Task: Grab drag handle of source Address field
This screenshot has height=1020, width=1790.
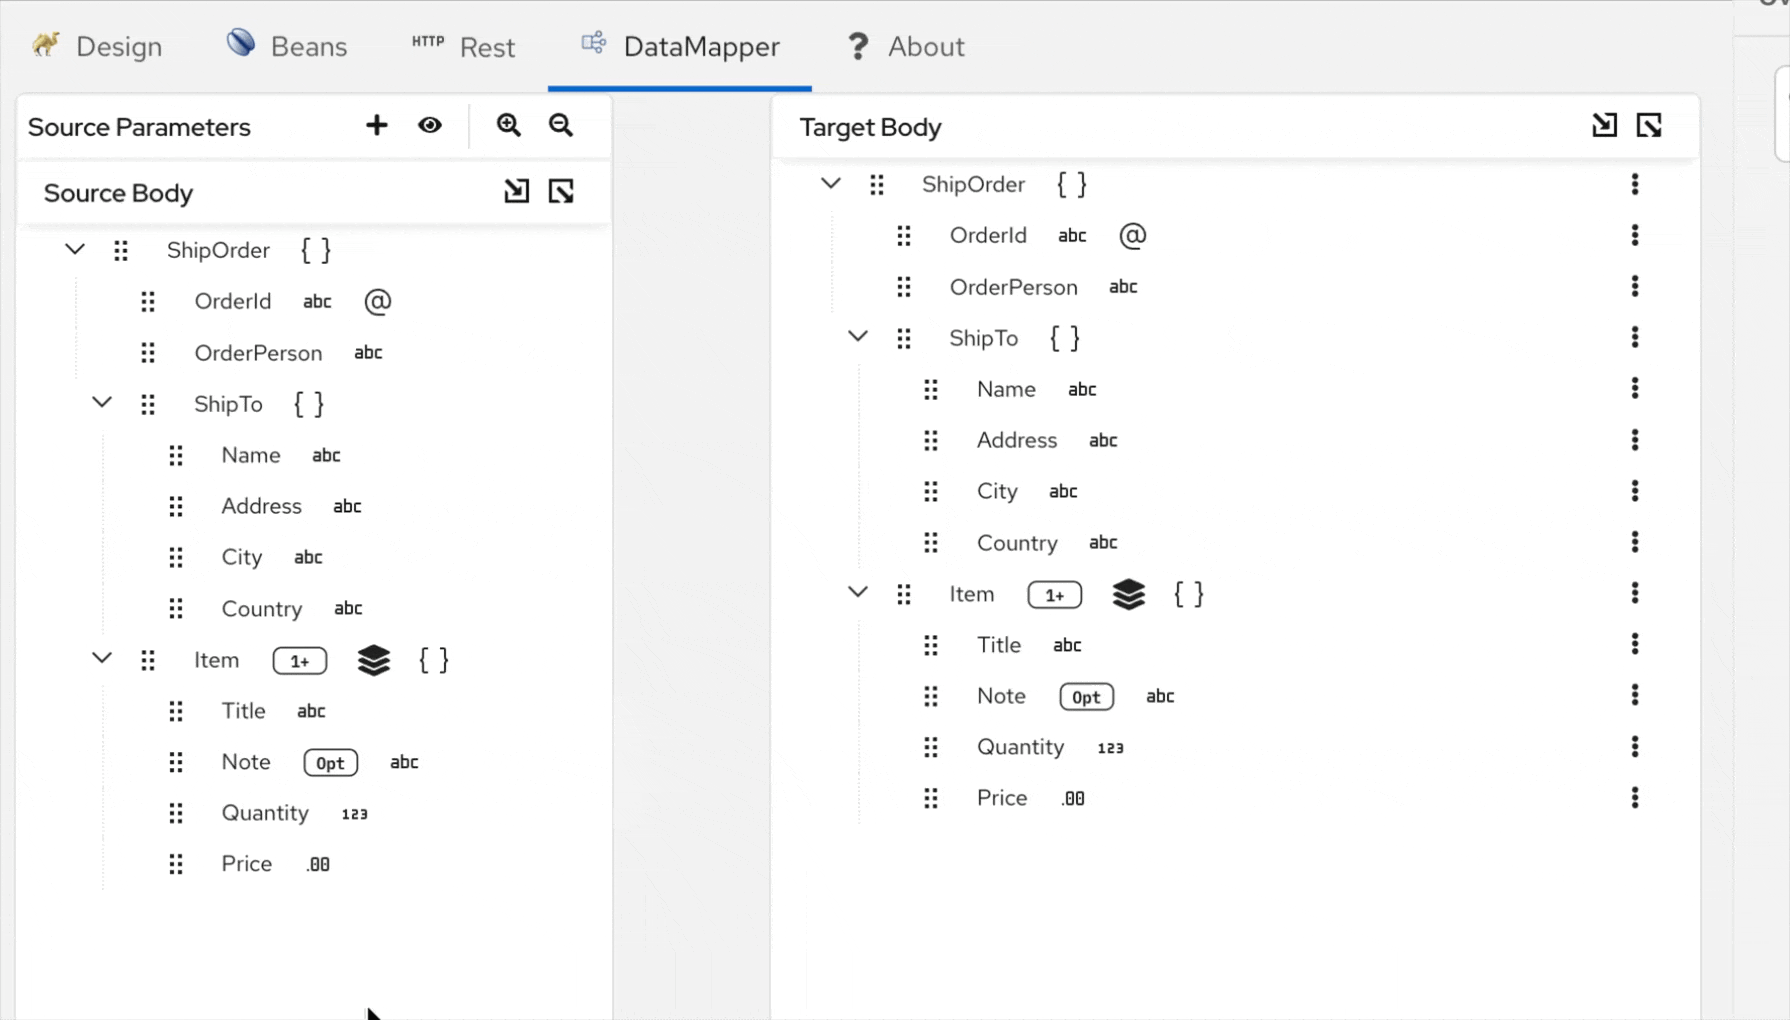Action: coord(176,506)
